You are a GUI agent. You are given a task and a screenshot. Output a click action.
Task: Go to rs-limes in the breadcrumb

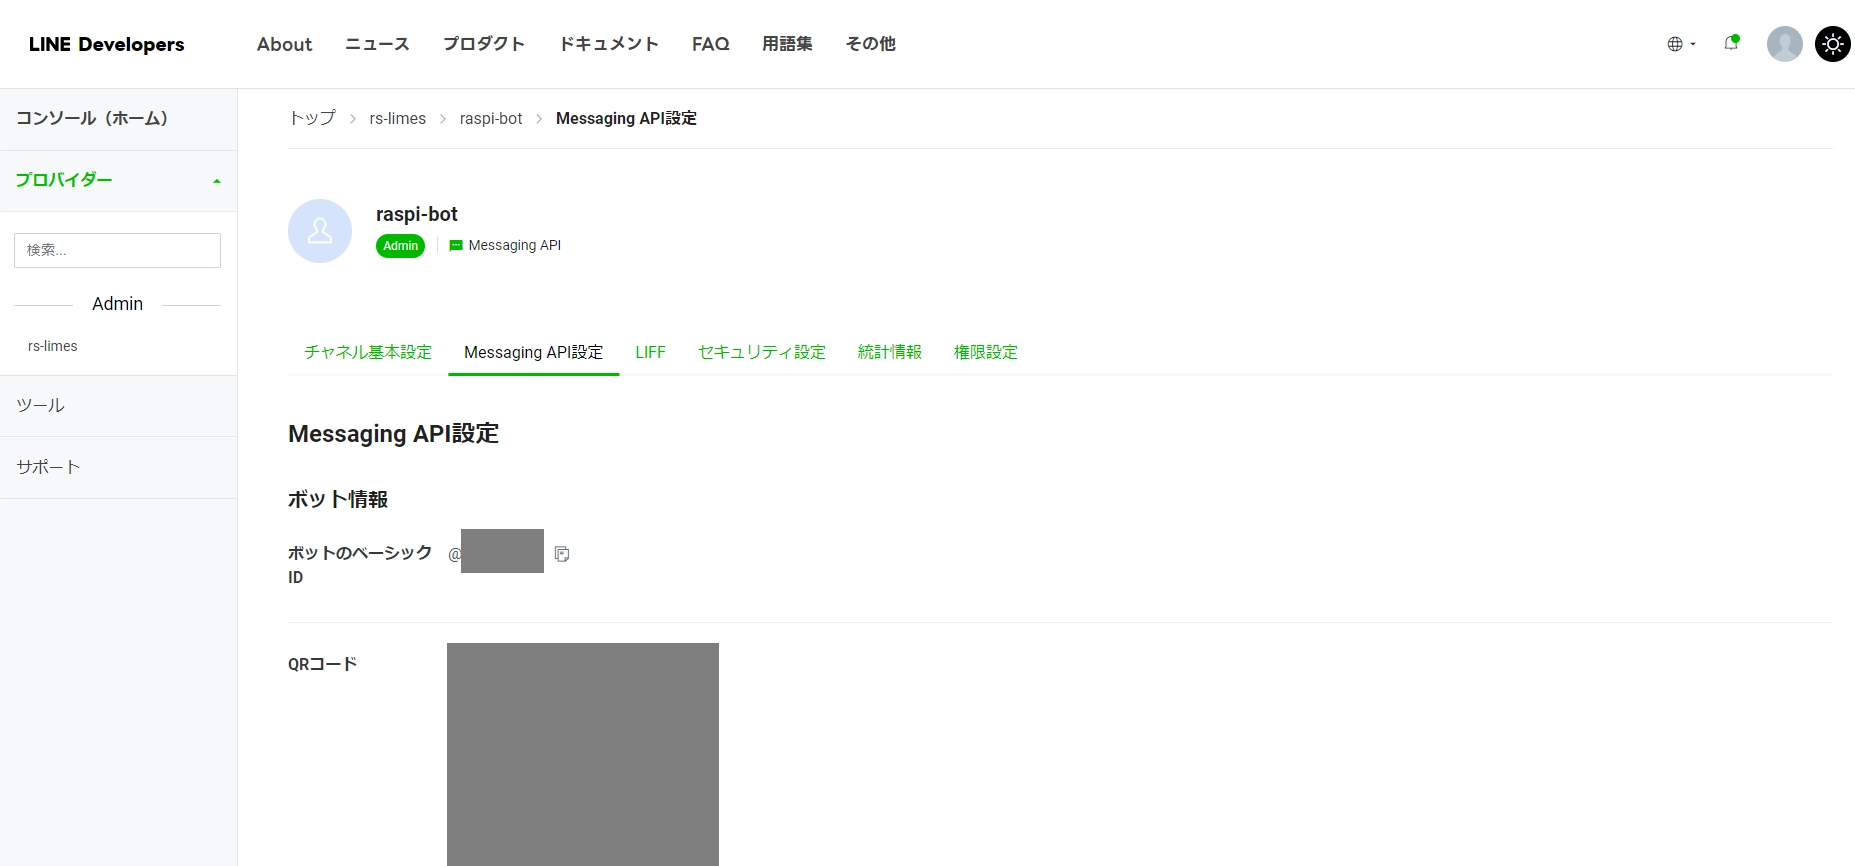pyautogui.click(x=397, y=118)
